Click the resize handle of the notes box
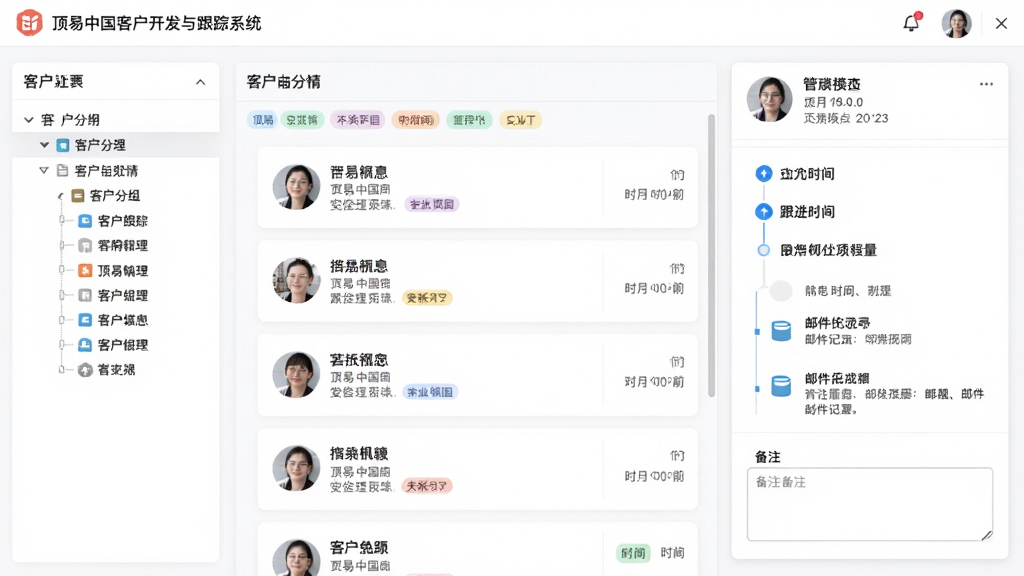The height and width of the screenshot is (576, 1024). coord(987,535)
